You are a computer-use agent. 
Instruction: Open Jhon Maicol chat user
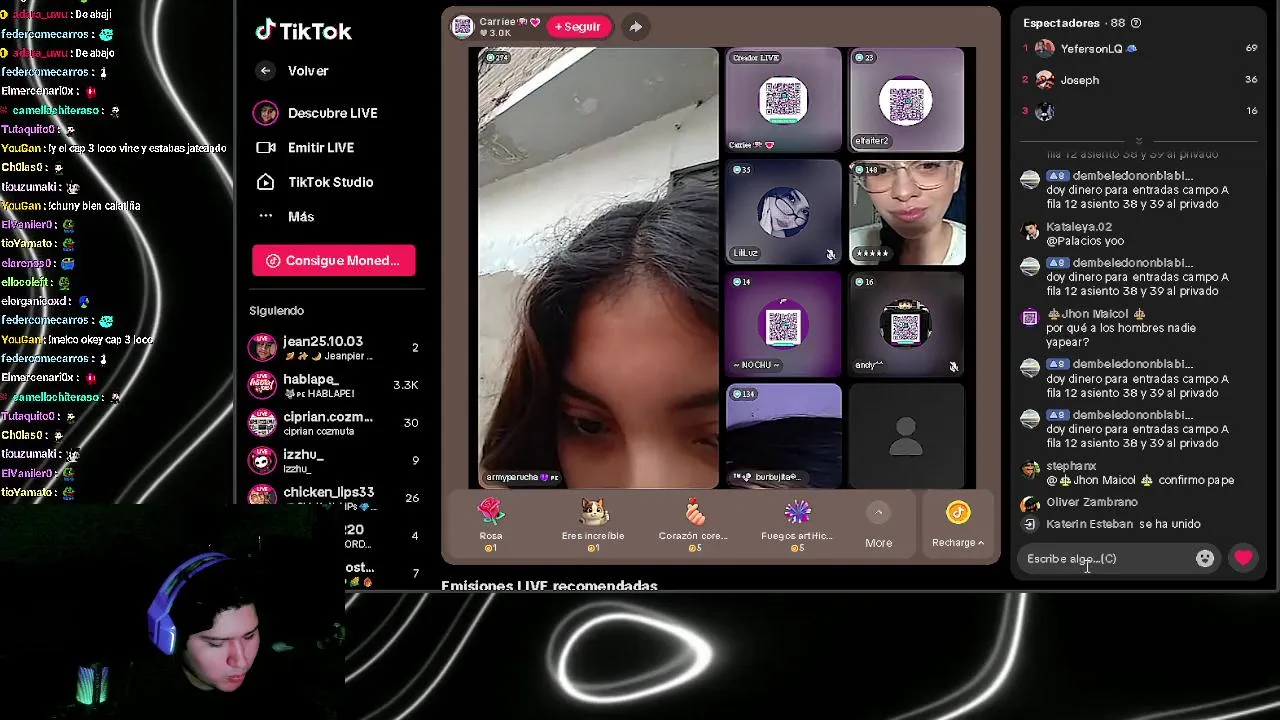pyautogui.click(x=1096, y=314)
